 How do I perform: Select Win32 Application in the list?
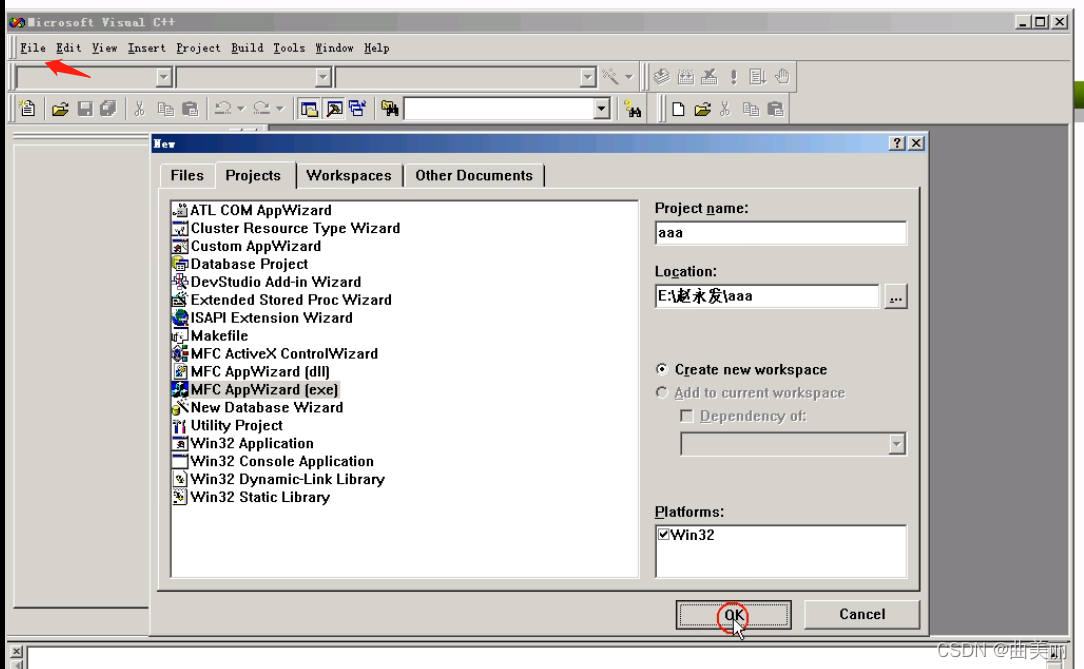pyautogui.click(x=252, y=443)
